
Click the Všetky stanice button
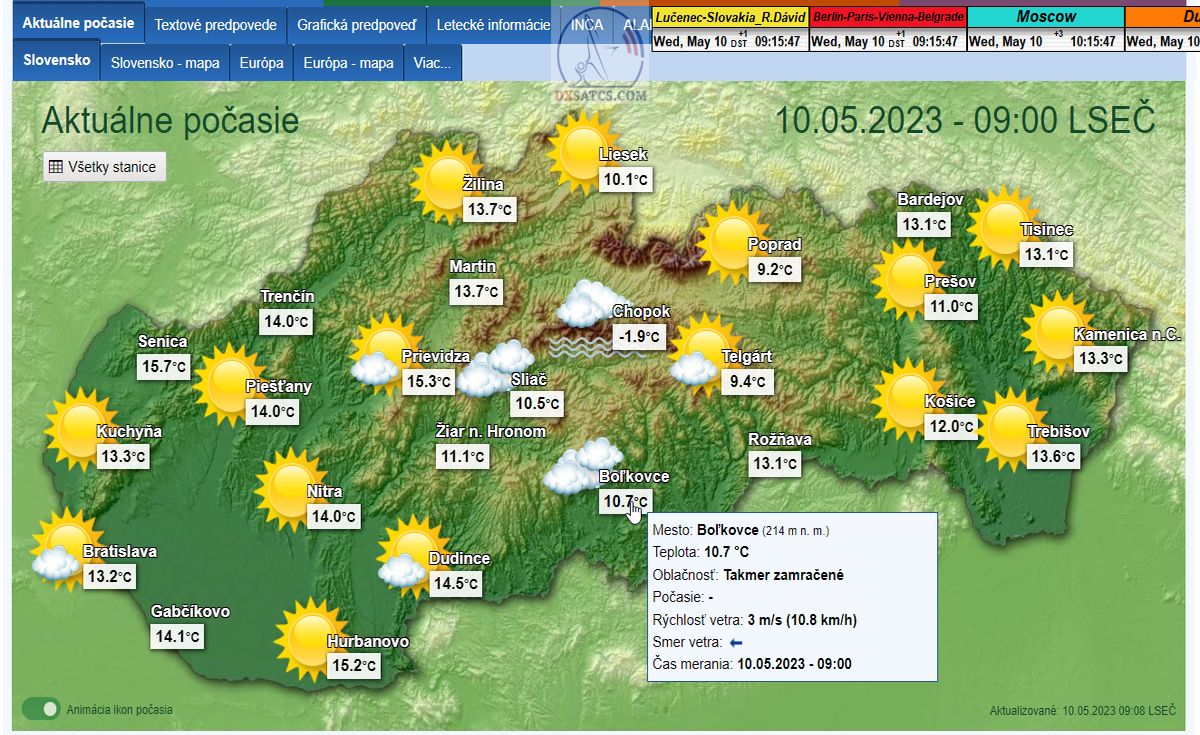(x=104, y=167)
